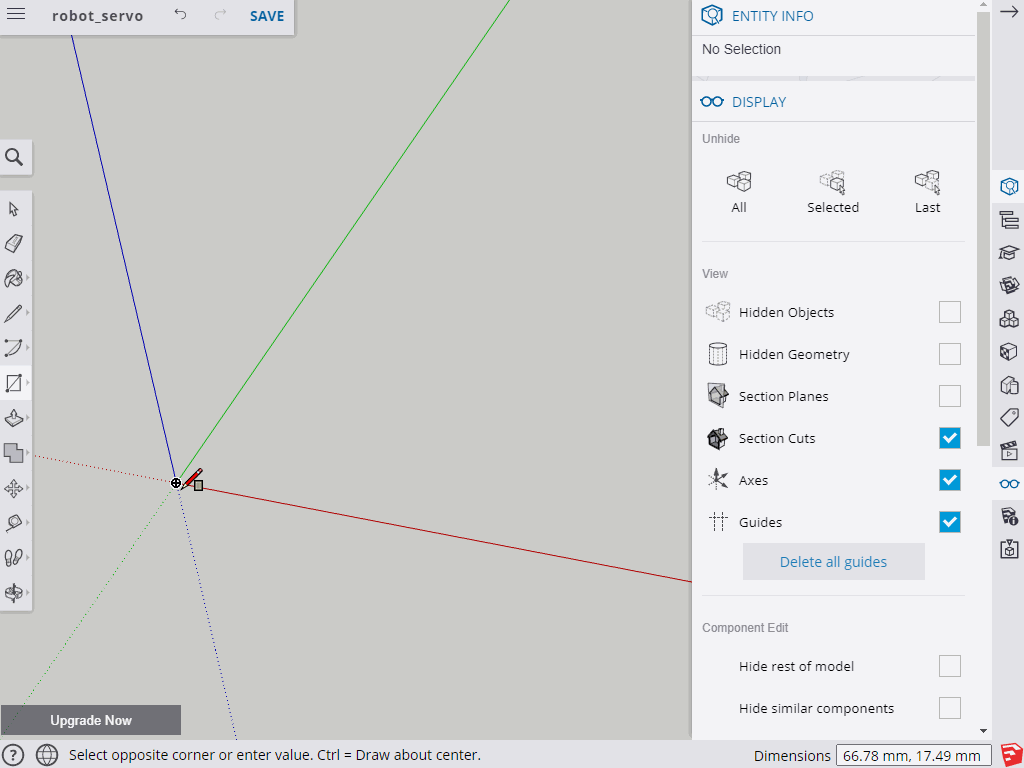
Task: Collapse the right panel with the arrow
Action: pos(1009,12)
